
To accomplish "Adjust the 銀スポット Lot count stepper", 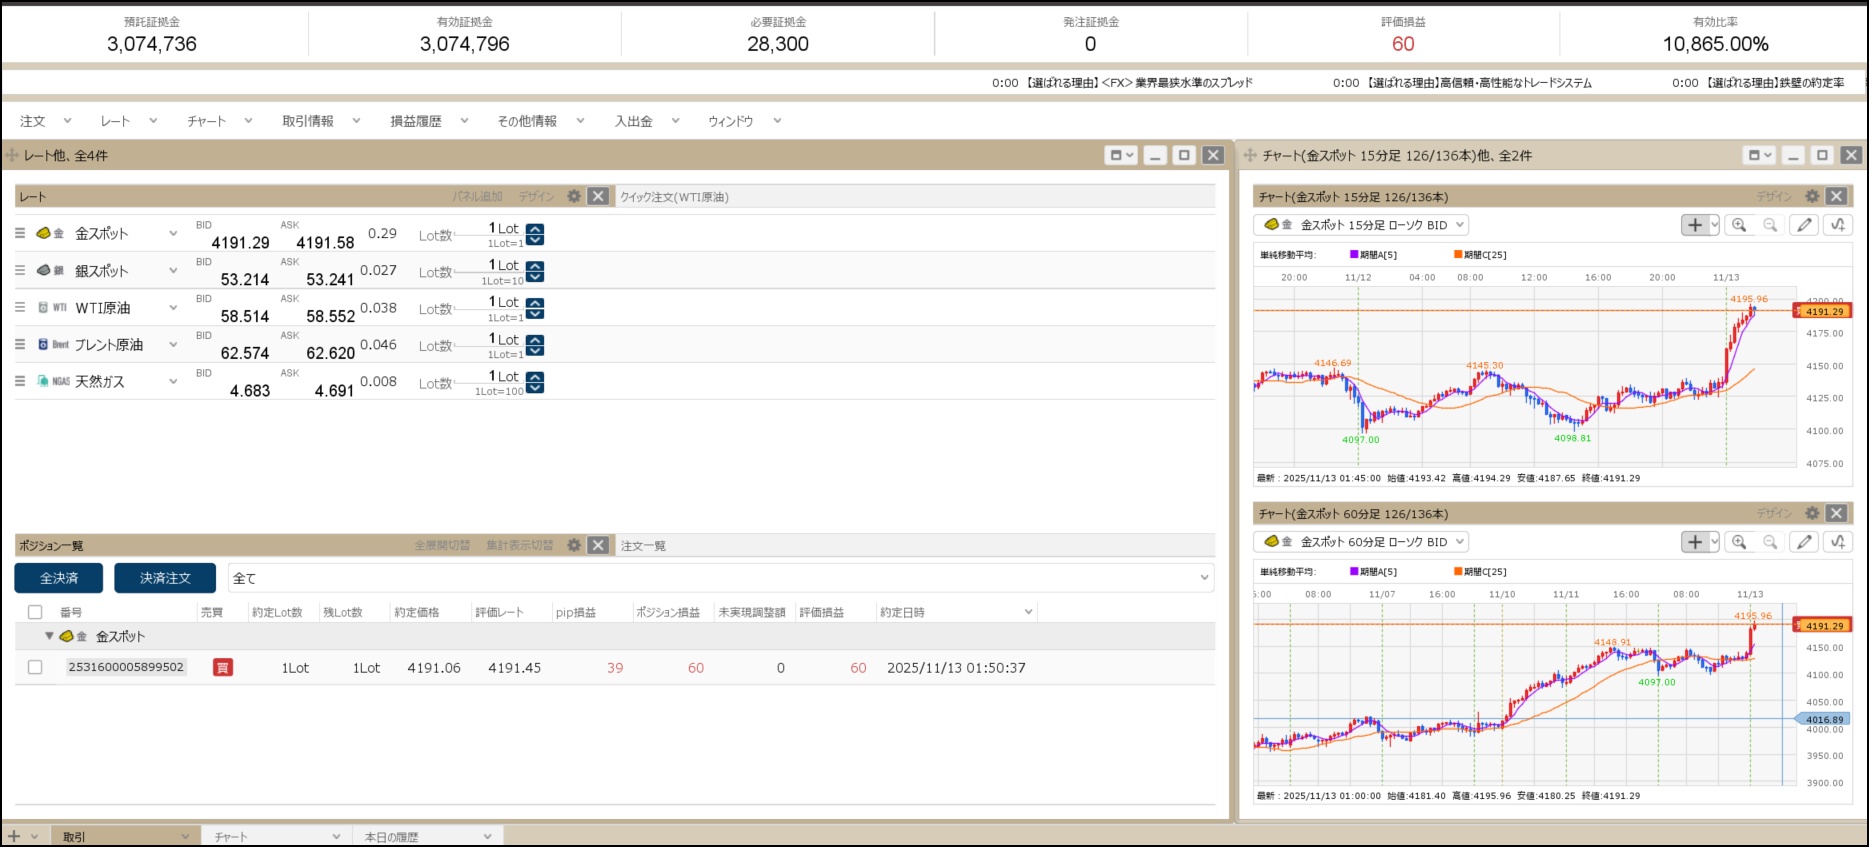I will [x=535, y=271].
